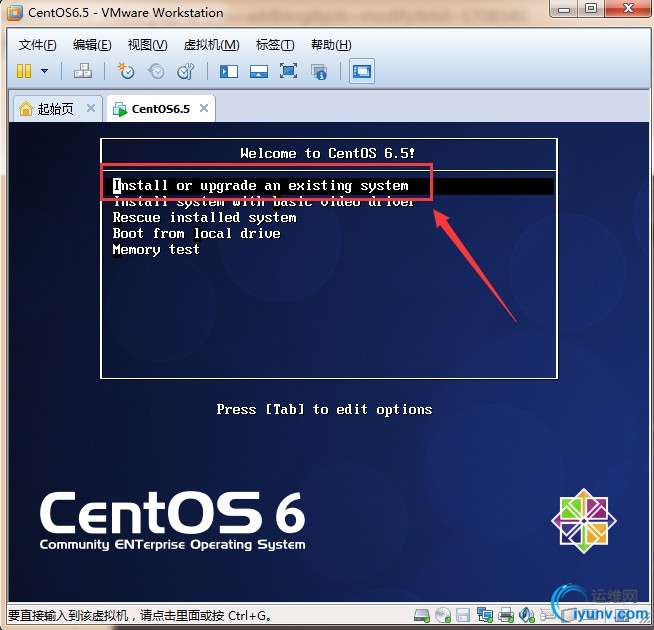Enter full screen mode

tap(289, 71)
